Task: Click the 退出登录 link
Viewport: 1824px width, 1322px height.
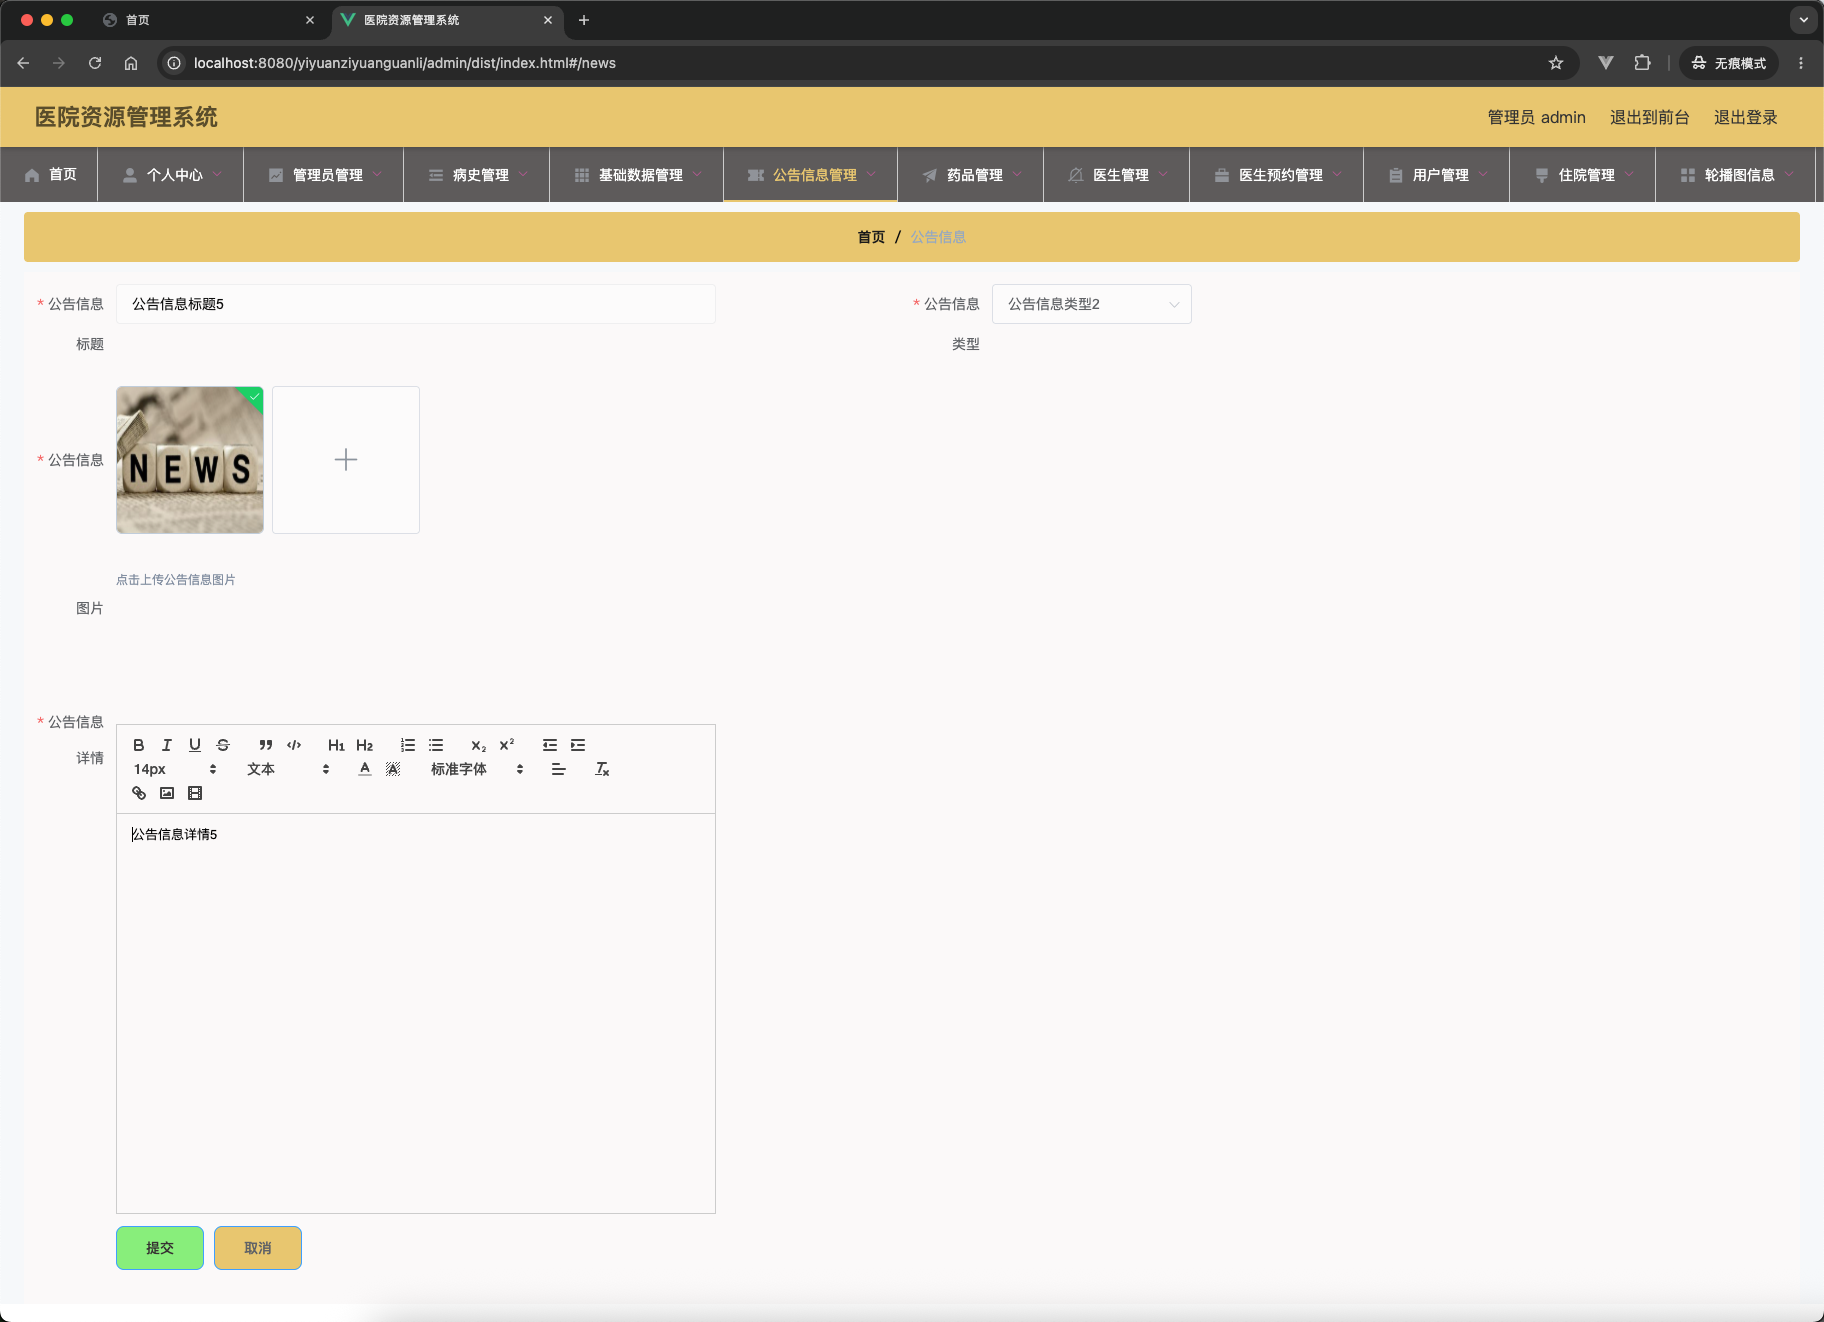Action: tap(1745, 117)
